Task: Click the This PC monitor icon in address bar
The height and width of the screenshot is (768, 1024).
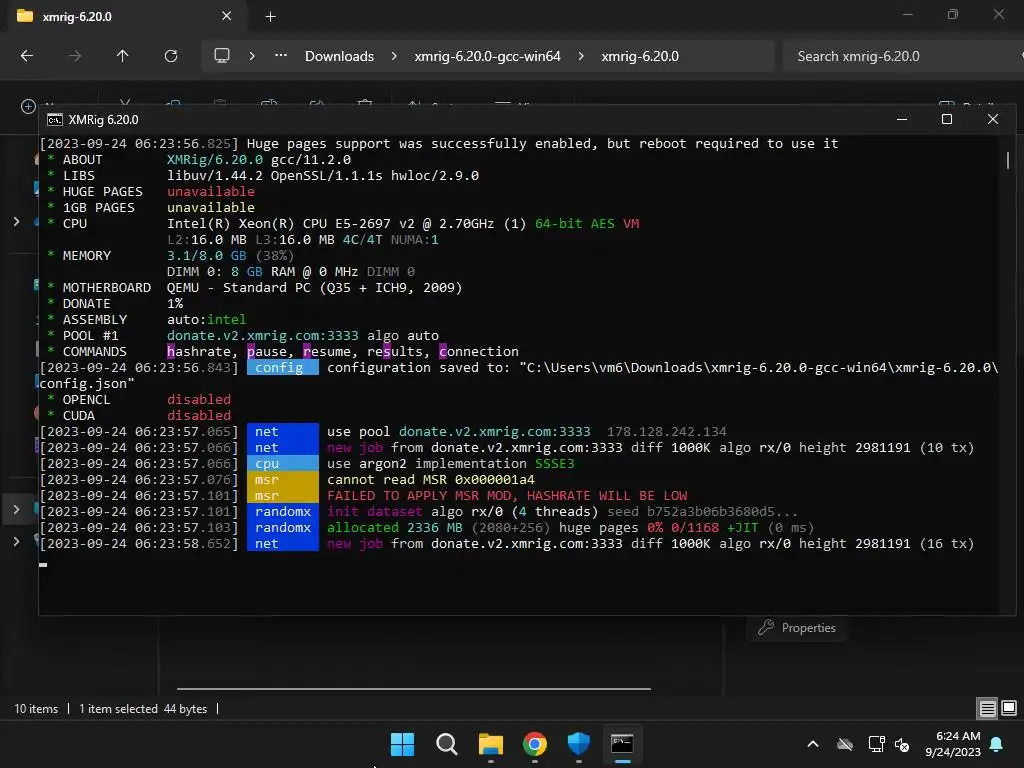Action: [222, 56]
